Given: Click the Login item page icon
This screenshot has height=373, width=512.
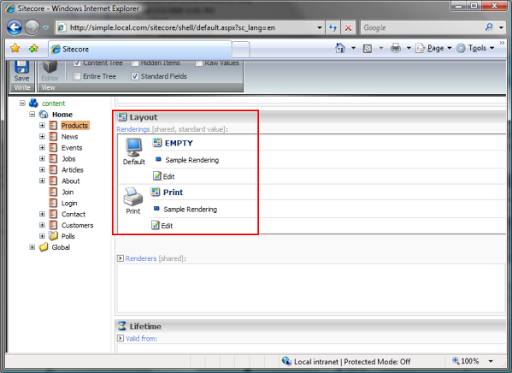Looking at the screenshot, I should click(53, 203).
